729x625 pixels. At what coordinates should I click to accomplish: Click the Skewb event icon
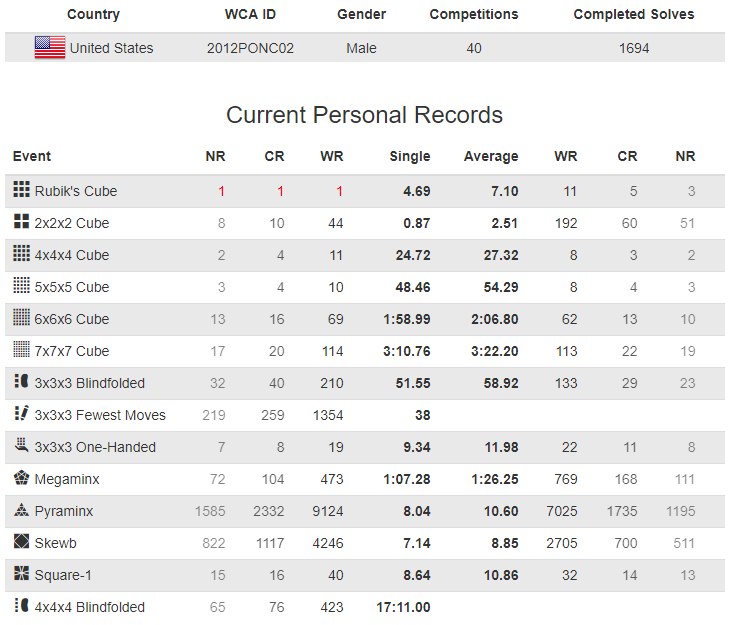(22, 542)
